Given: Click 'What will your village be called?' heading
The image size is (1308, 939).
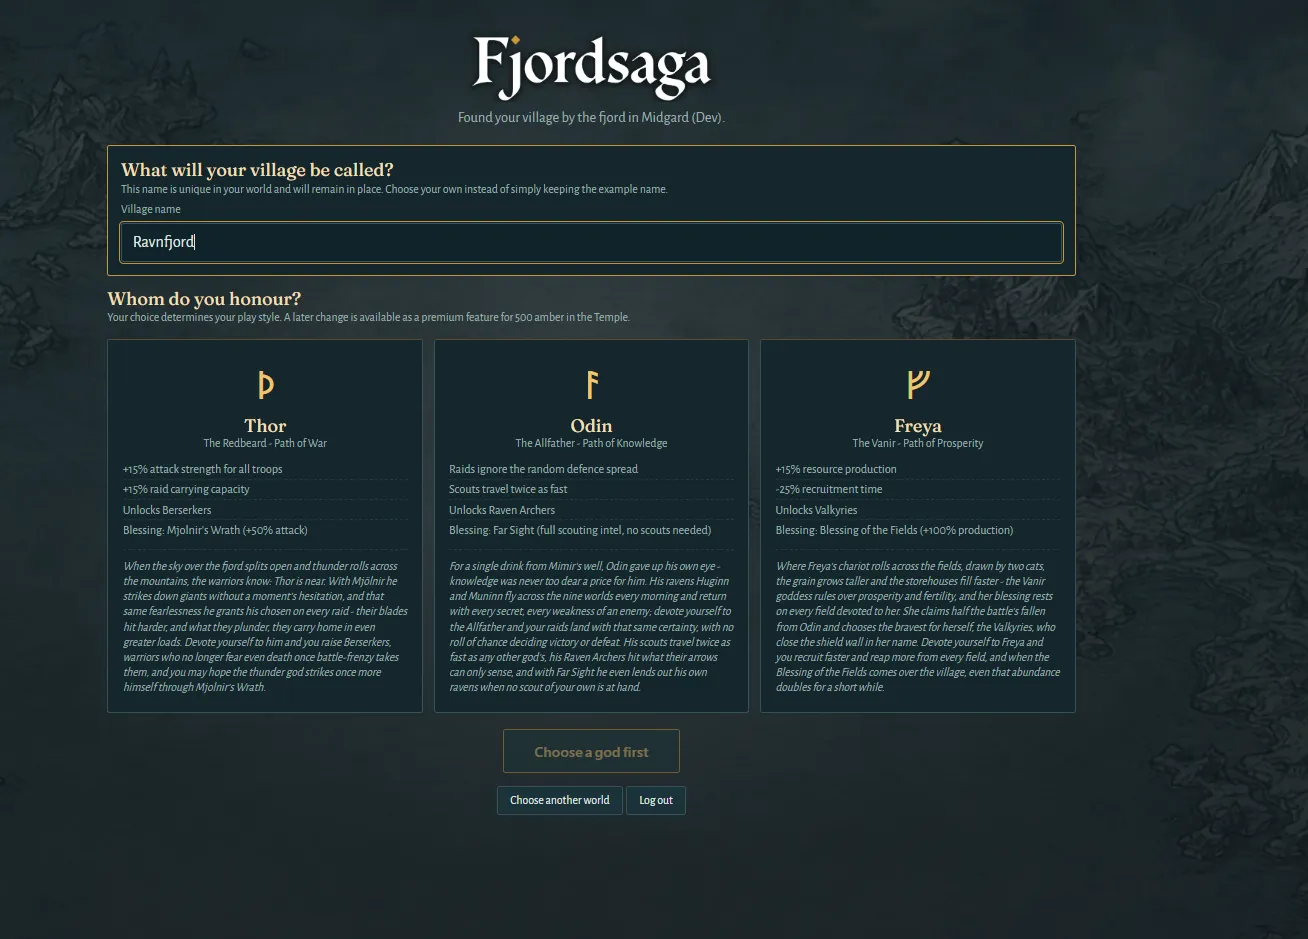Looking at the screenshot, I should (257, 170).
